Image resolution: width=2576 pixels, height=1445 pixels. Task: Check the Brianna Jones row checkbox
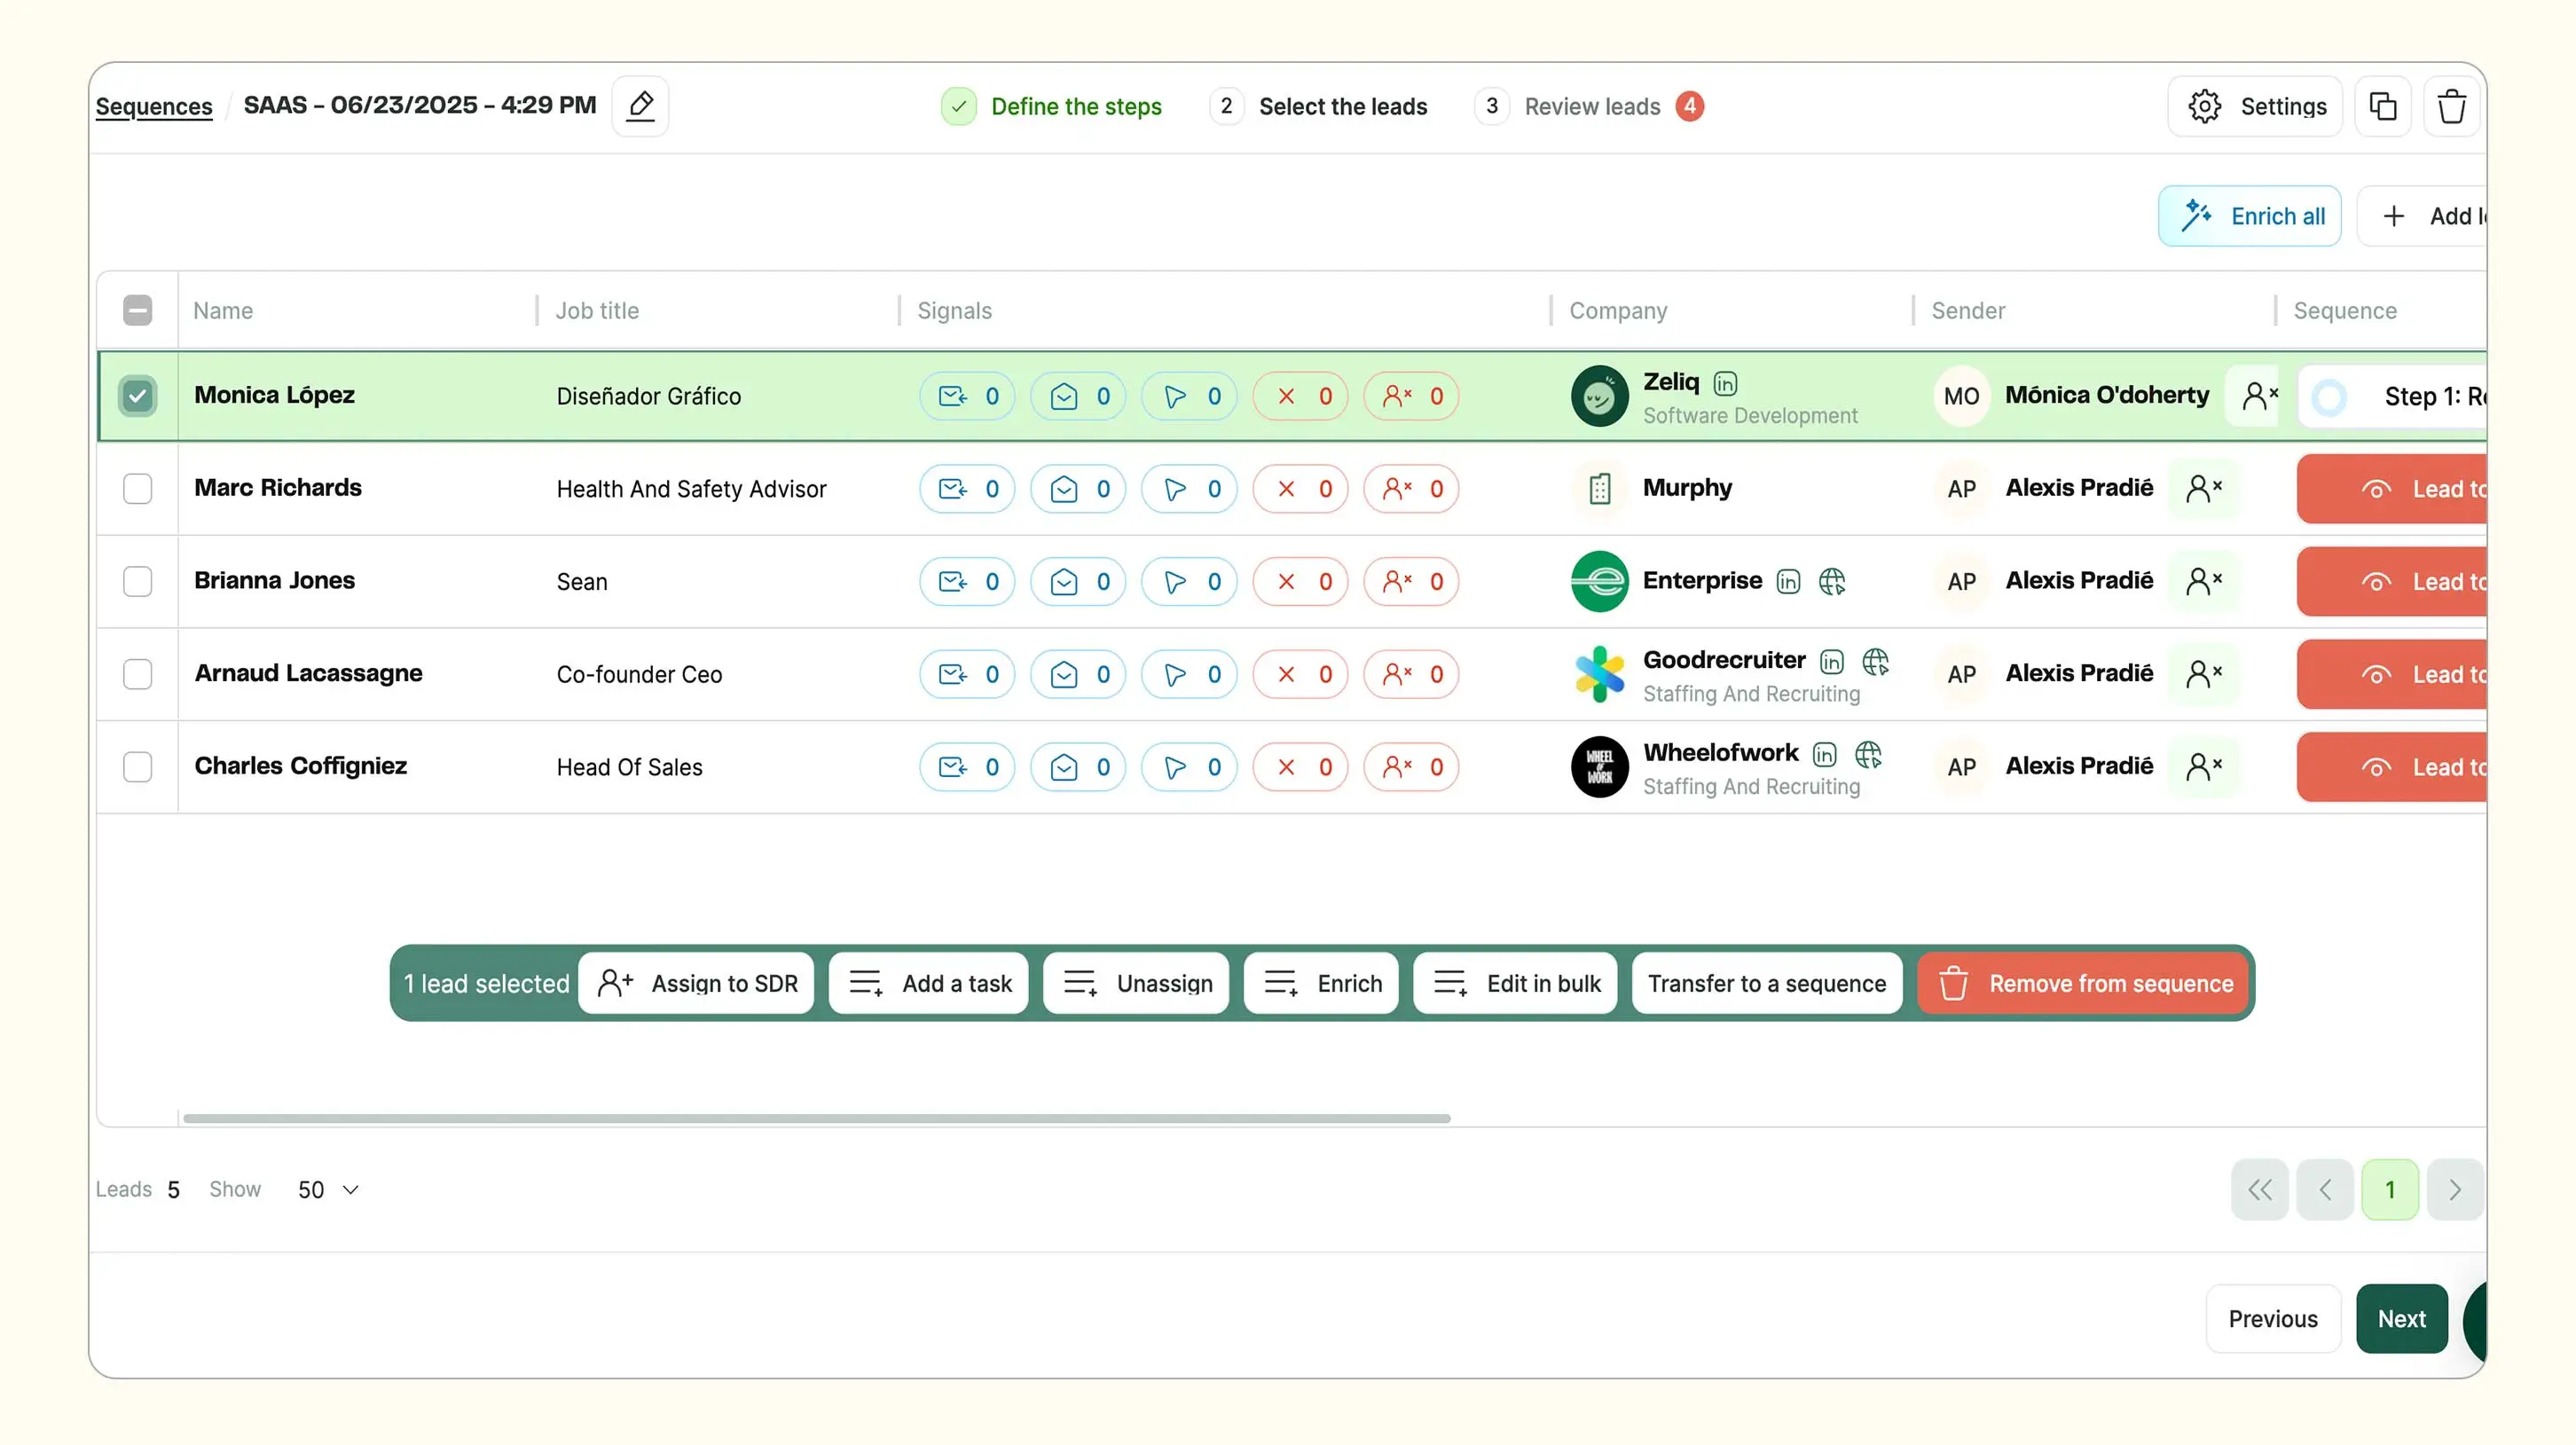point(137,581)
